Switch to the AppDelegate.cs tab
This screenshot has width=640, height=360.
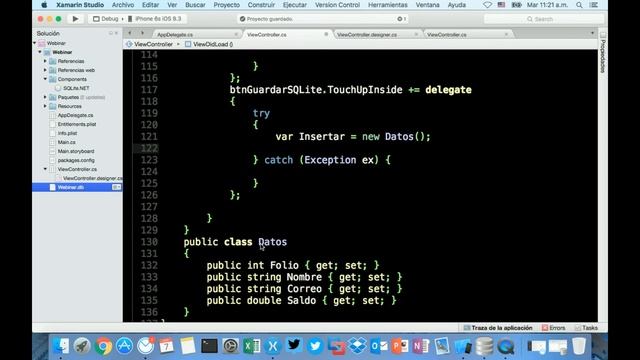(x=175, y=35)
